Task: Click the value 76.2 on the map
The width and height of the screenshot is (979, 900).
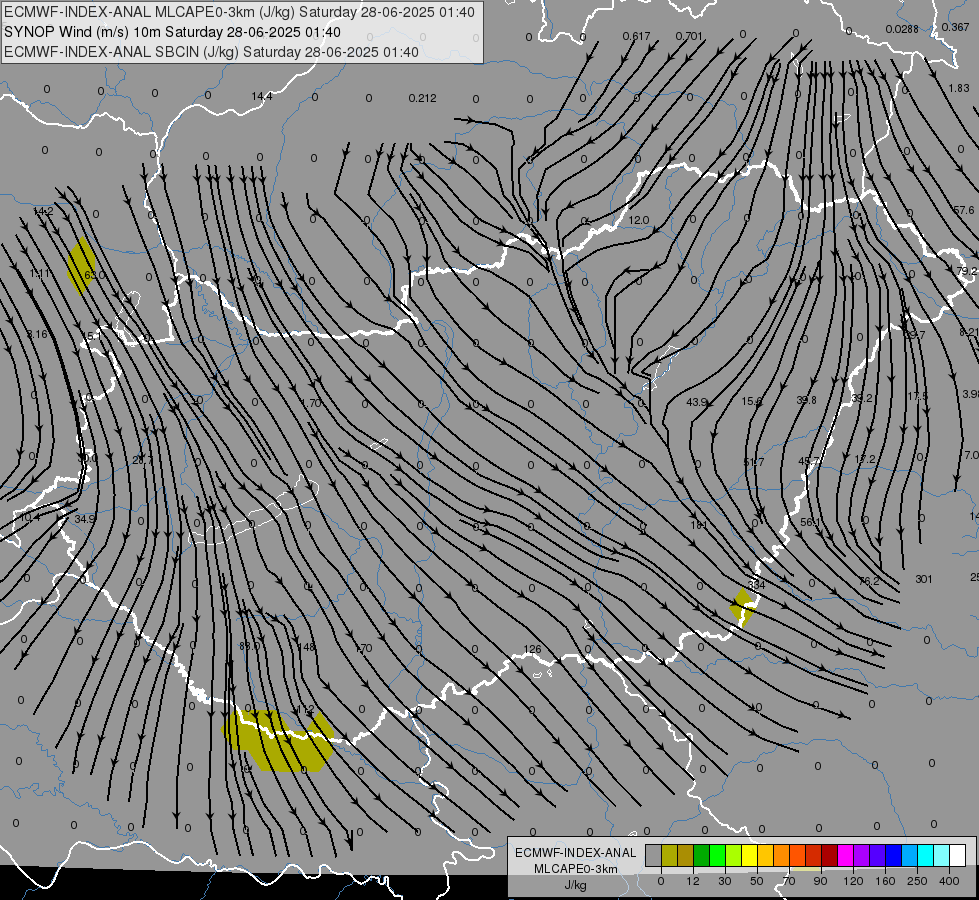Action: pyautogui.click(x=869, y=581)
